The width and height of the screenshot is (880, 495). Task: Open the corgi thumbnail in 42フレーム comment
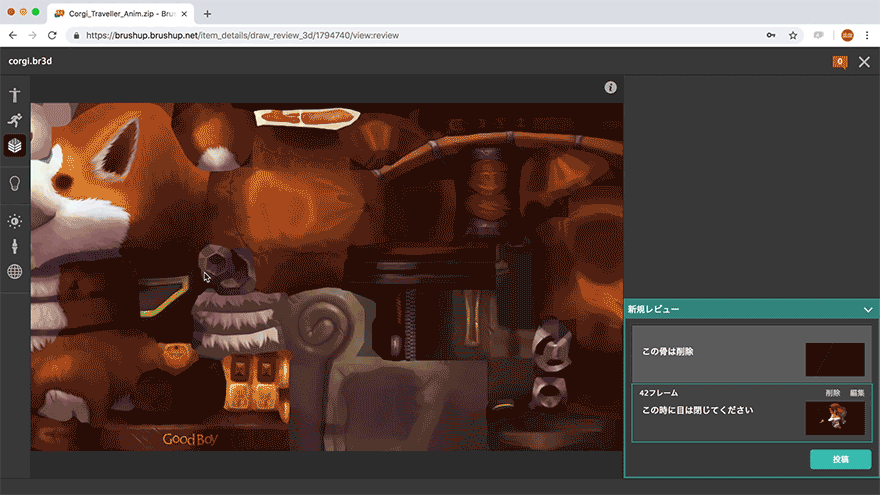[835, 418]
